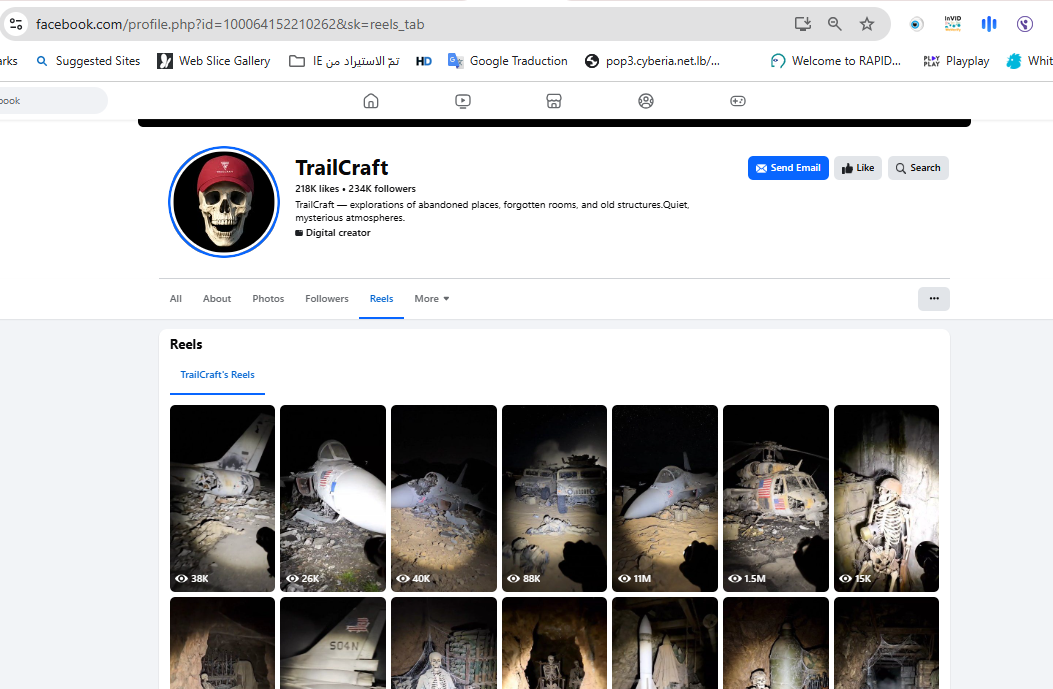This screenshot has width=1053, height=689.
Task: Open Facebook Home icon in top navigation
Action: (x=371, y=101)
